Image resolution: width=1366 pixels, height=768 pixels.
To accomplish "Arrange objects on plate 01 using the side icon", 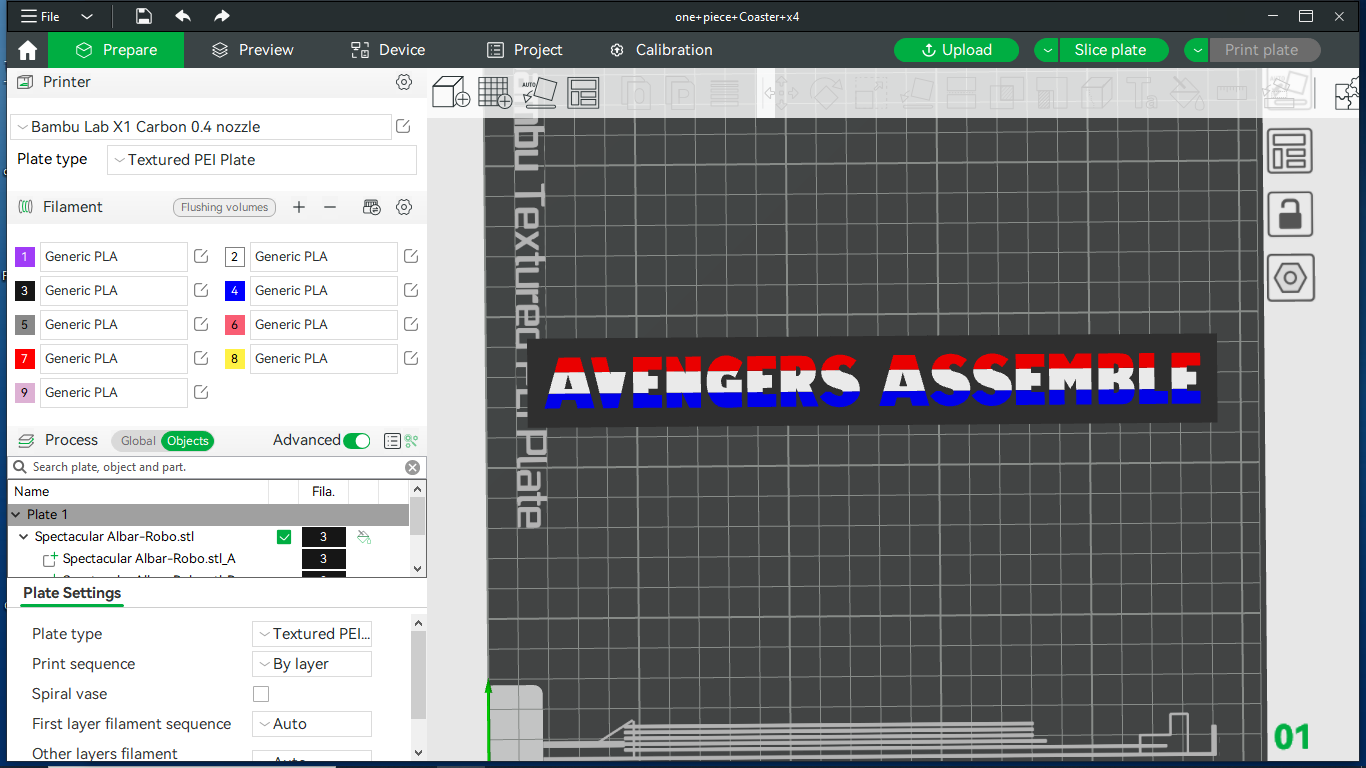I will (x=1290, y=152).
